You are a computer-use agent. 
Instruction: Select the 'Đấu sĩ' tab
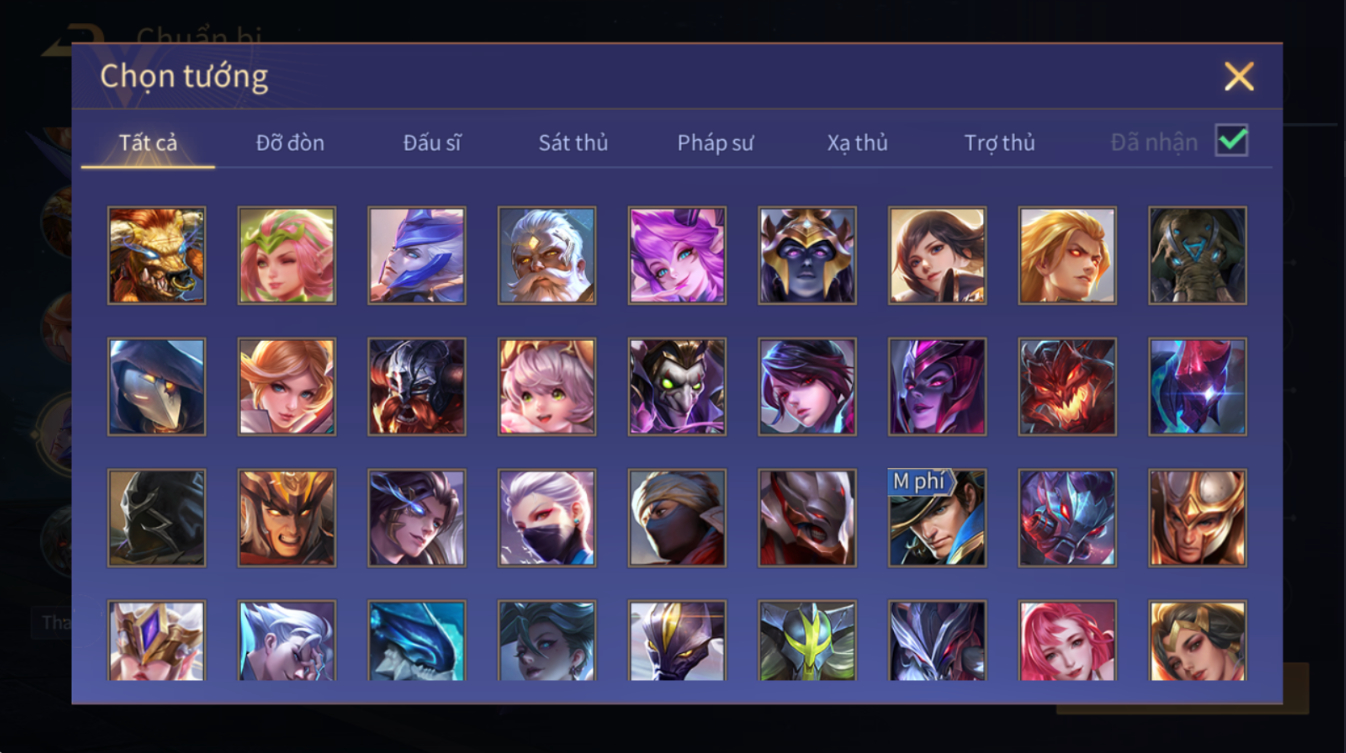[432, 143]
